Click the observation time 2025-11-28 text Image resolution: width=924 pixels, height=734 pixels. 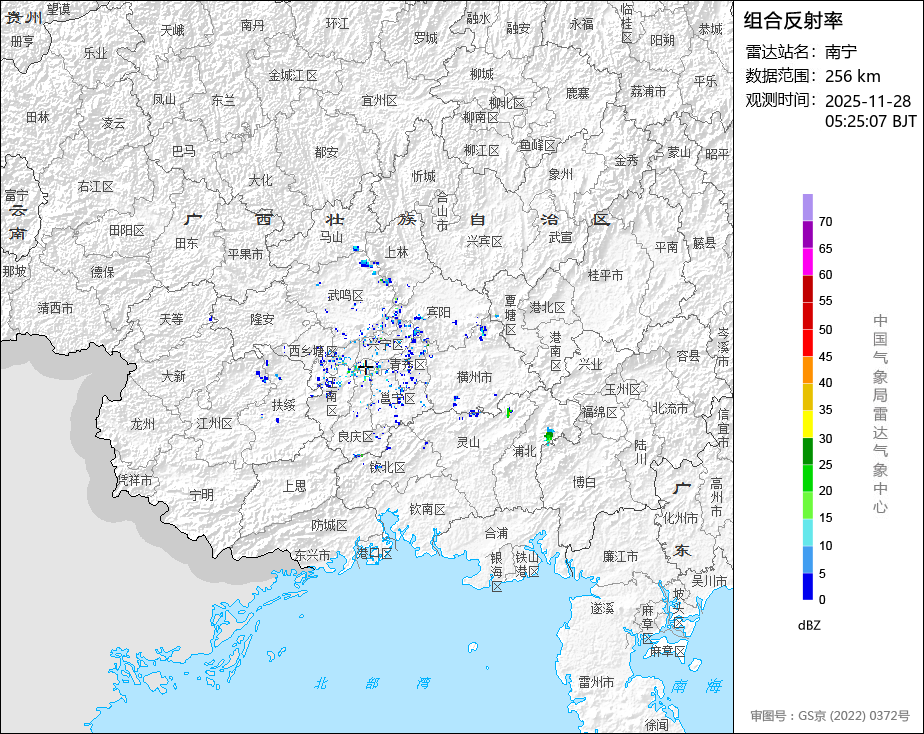tap(867, 101)
